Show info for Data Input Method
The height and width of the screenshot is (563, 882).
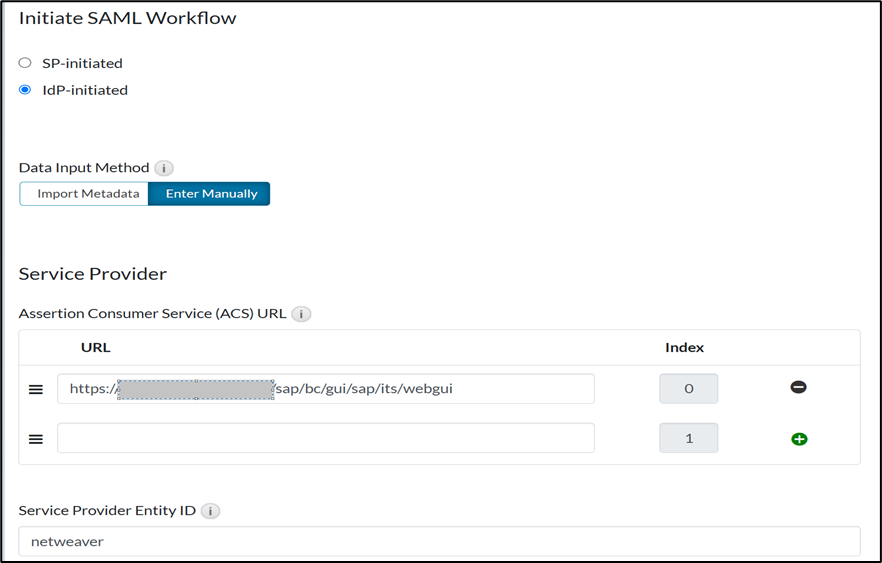point(164,168)
